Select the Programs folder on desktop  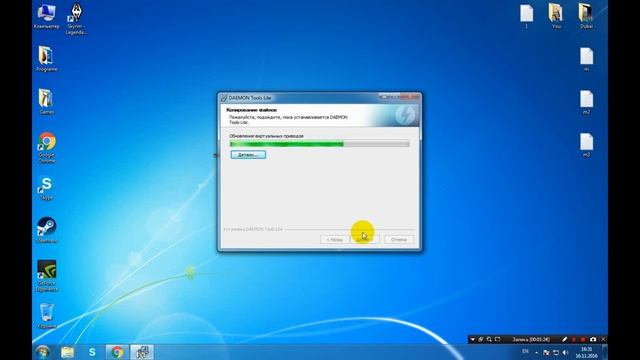(x=46, y=59)
